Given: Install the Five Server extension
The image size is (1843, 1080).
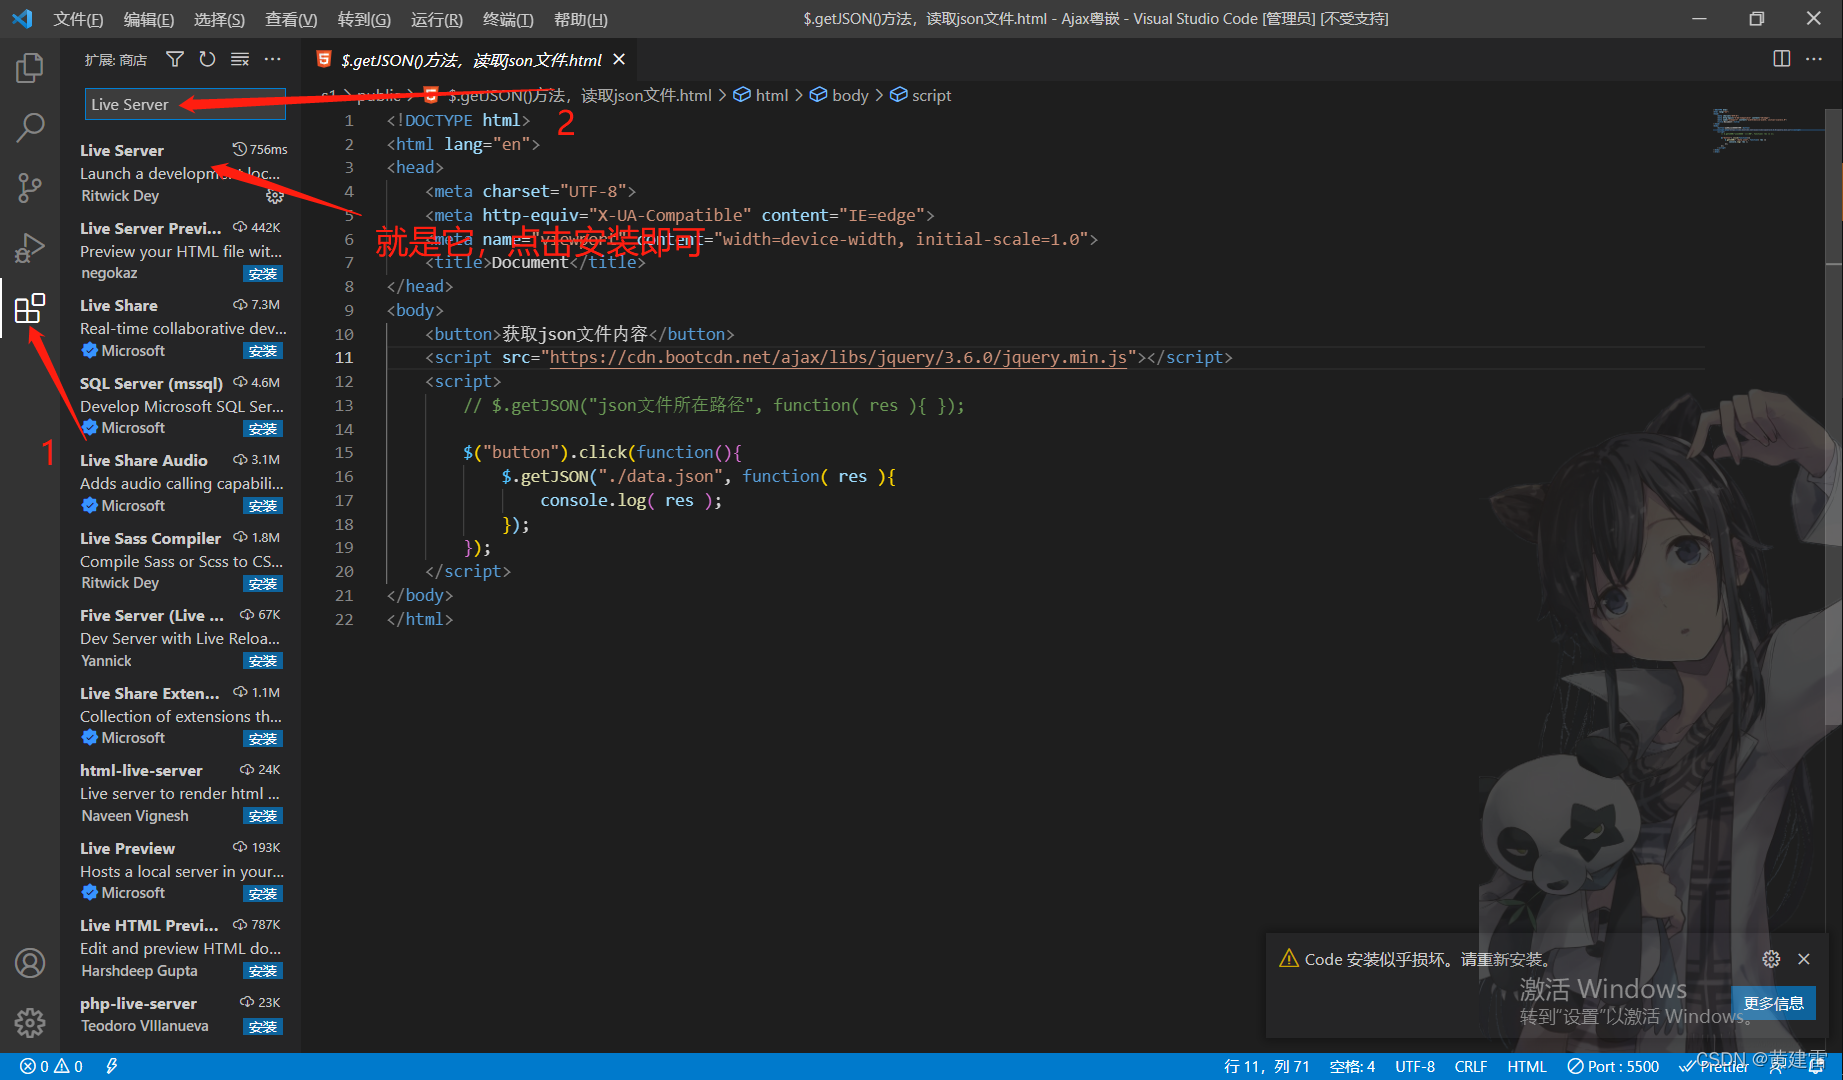Looking at the screenshot, I should (x=263, y=661).
